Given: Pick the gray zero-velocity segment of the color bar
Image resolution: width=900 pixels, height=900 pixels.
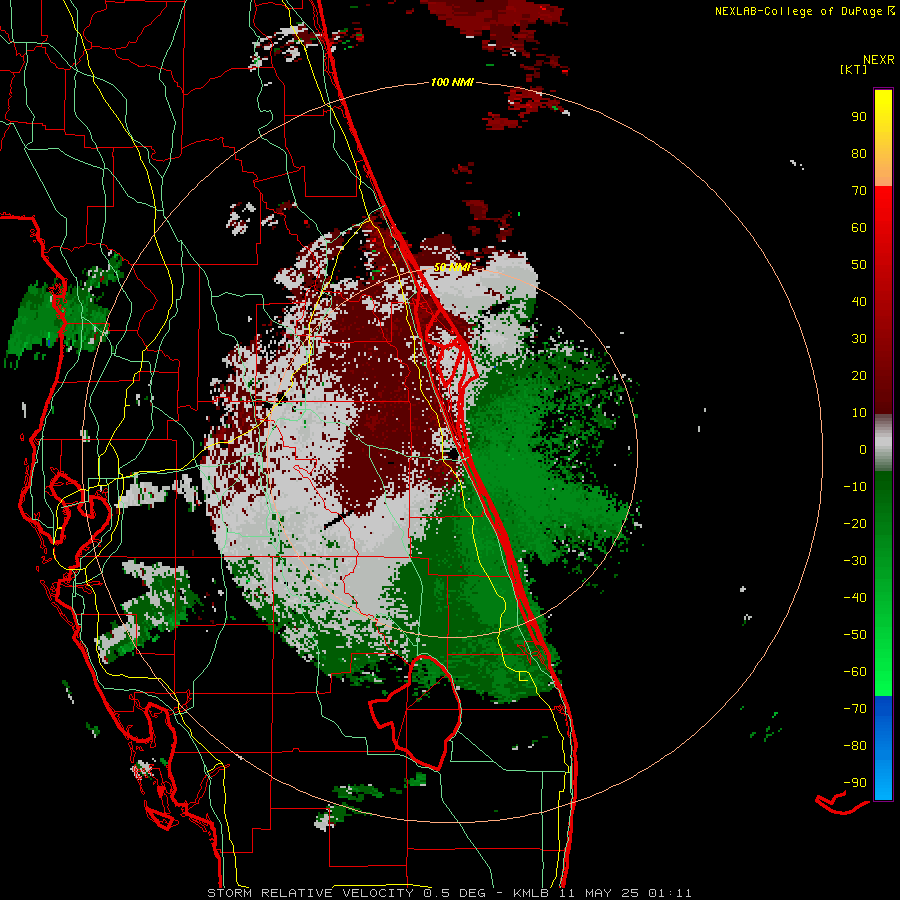Looking at the screenshot, I should pyautogui.click(x=883, y=443).
